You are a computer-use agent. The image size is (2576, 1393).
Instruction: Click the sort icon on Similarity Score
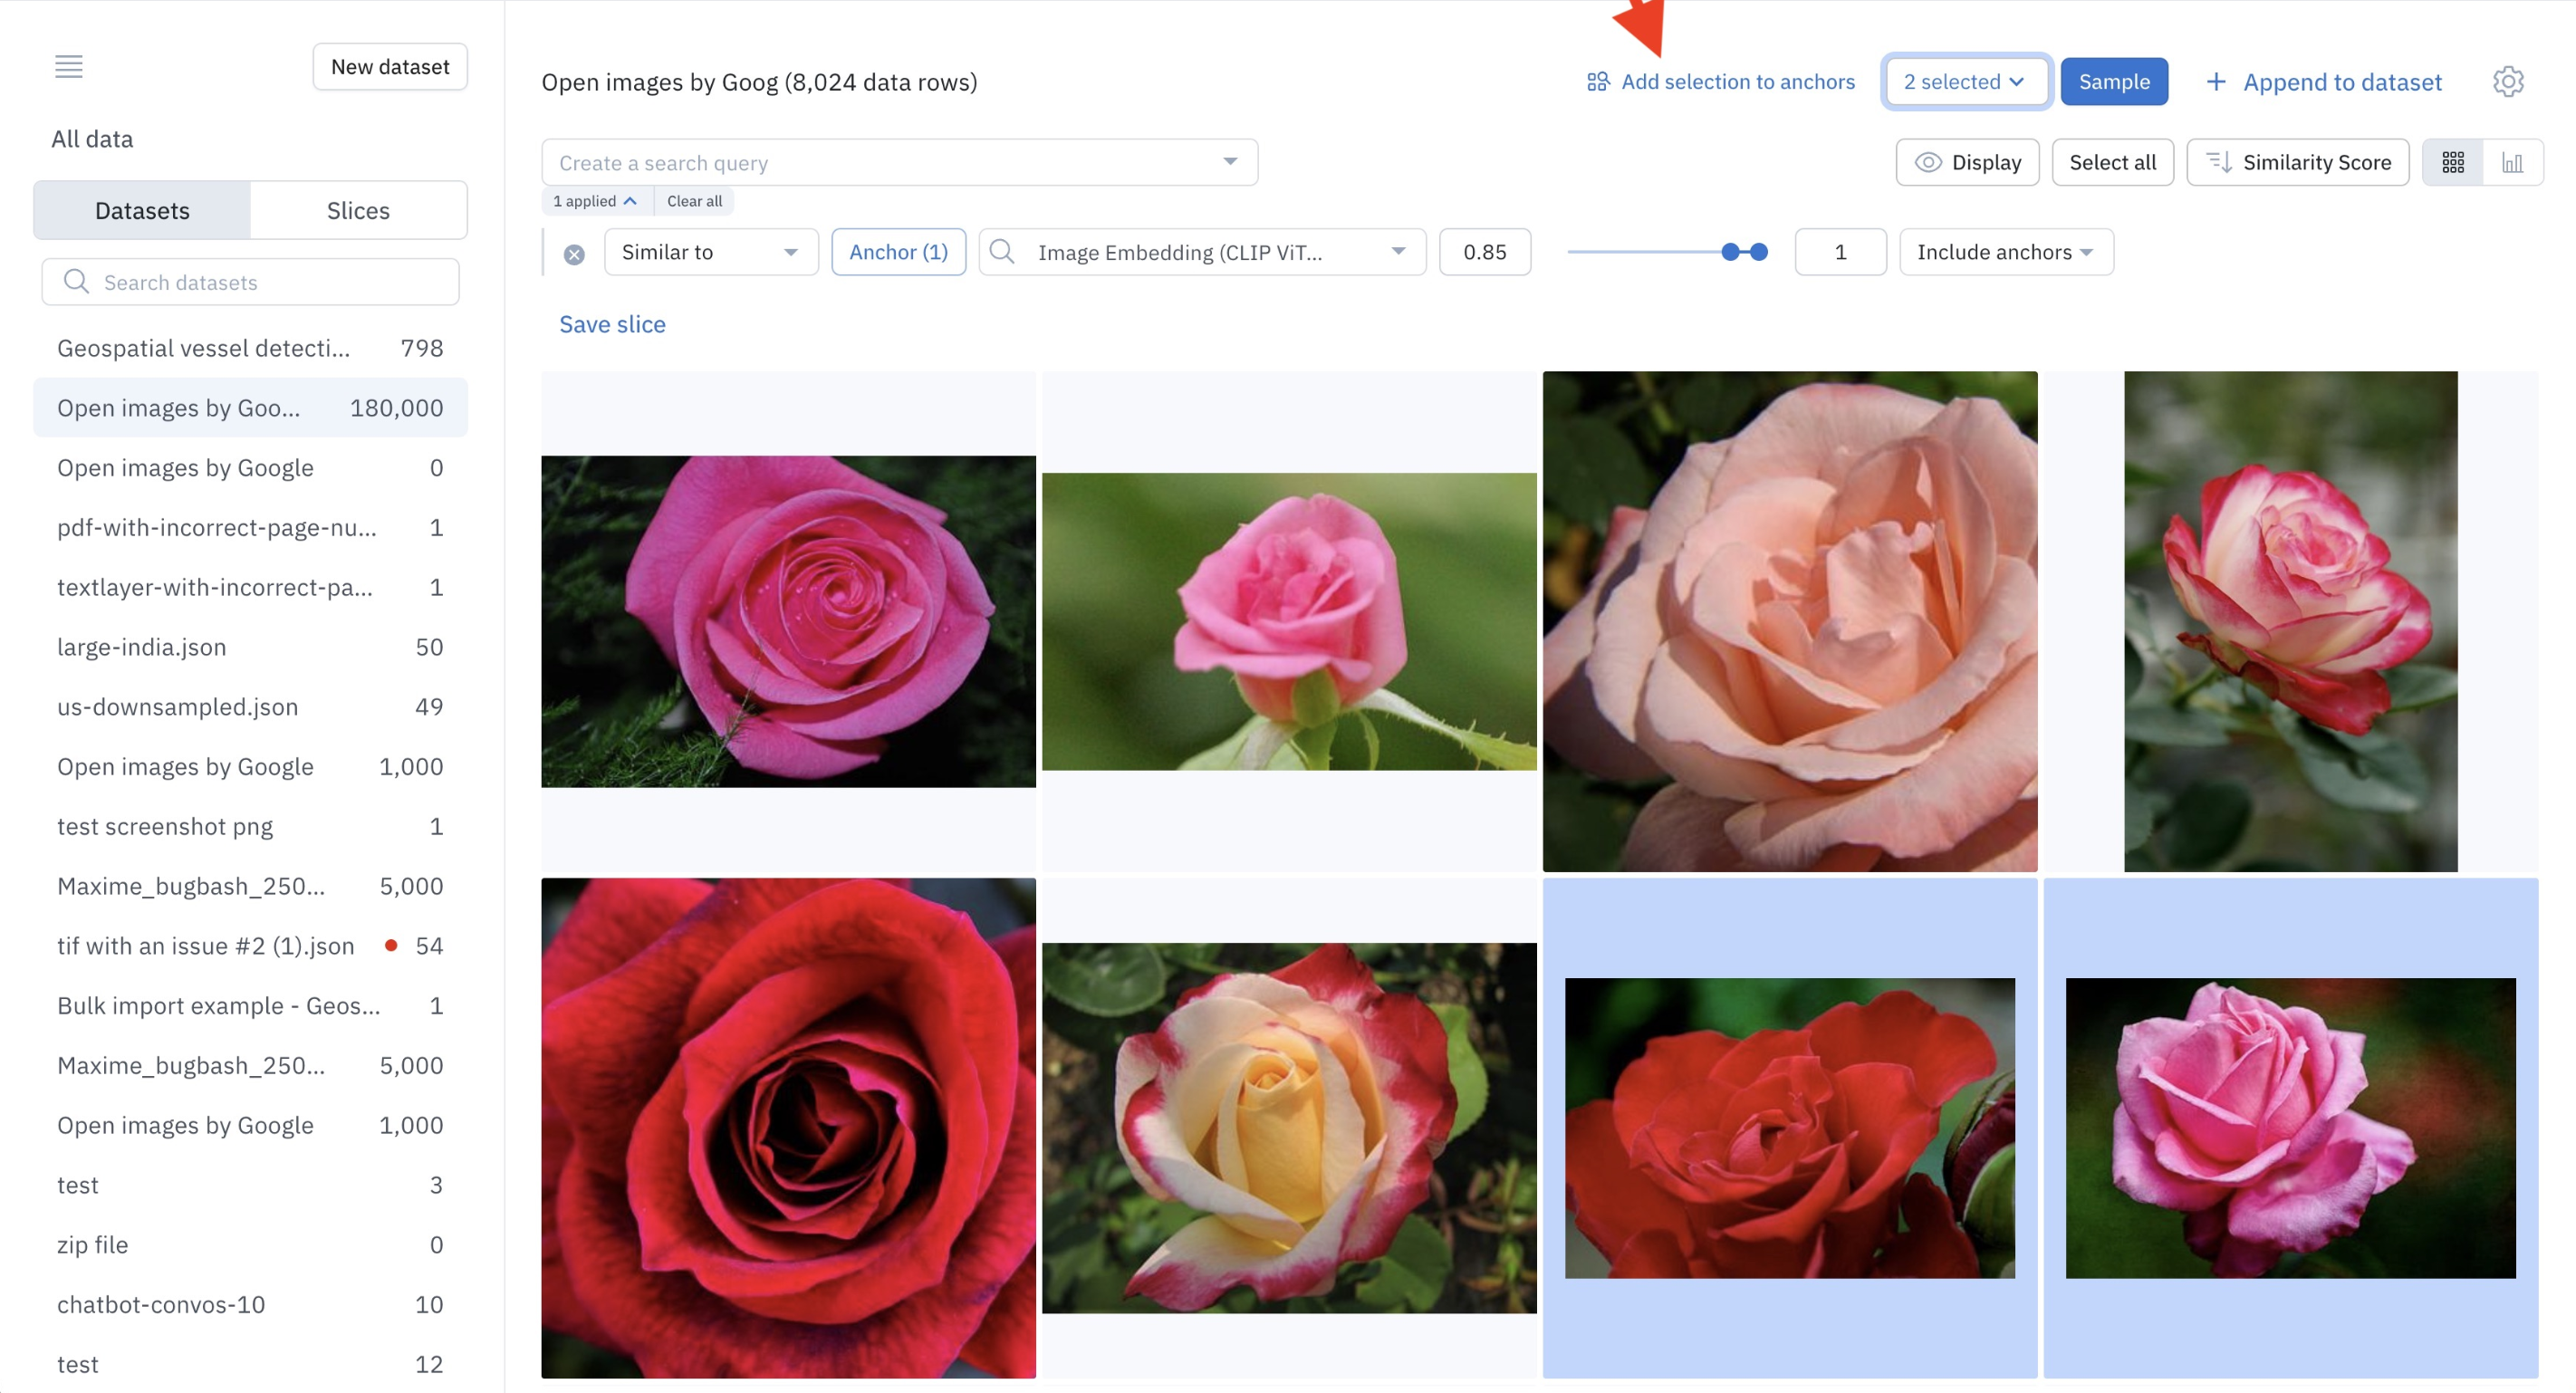[2219, 162]
